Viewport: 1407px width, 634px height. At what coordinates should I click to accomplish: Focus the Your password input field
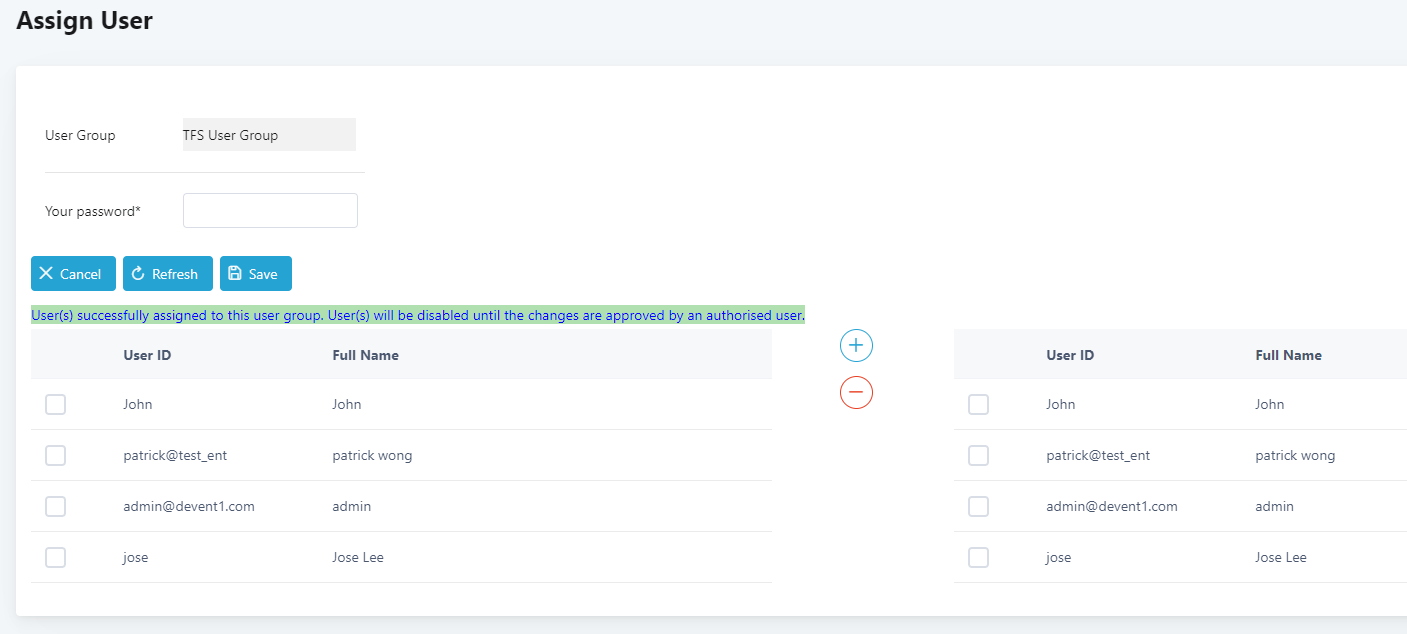pos(270,211)
